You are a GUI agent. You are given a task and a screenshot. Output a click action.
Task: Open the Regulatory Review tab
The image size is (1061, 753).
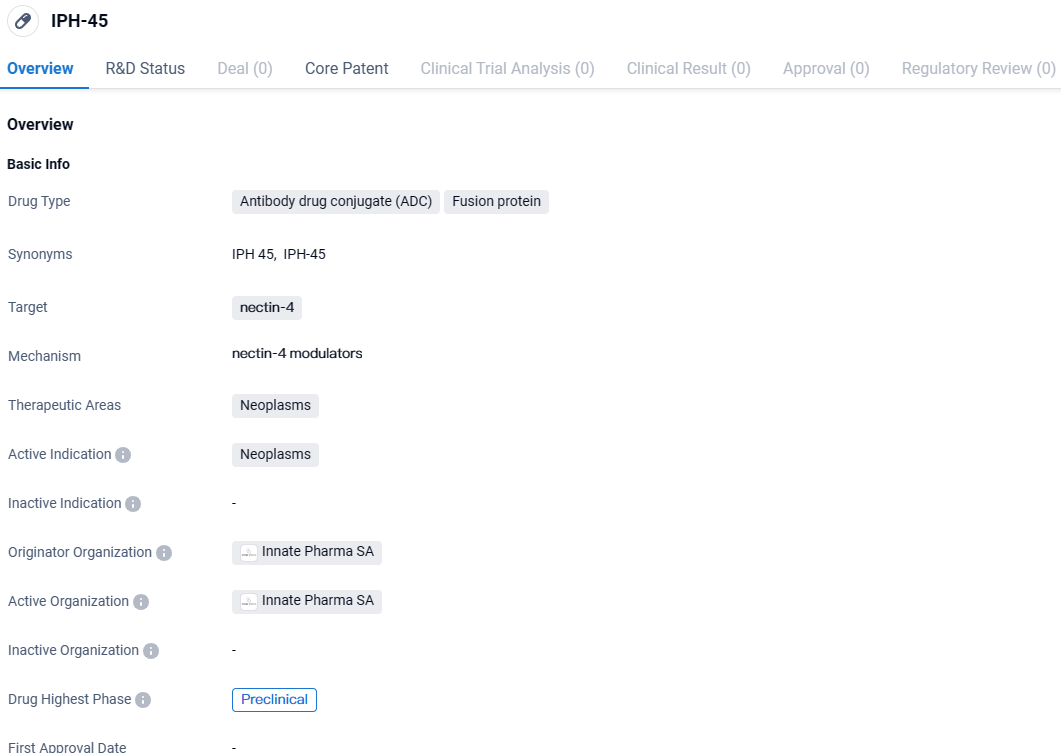tap(978, 68)
